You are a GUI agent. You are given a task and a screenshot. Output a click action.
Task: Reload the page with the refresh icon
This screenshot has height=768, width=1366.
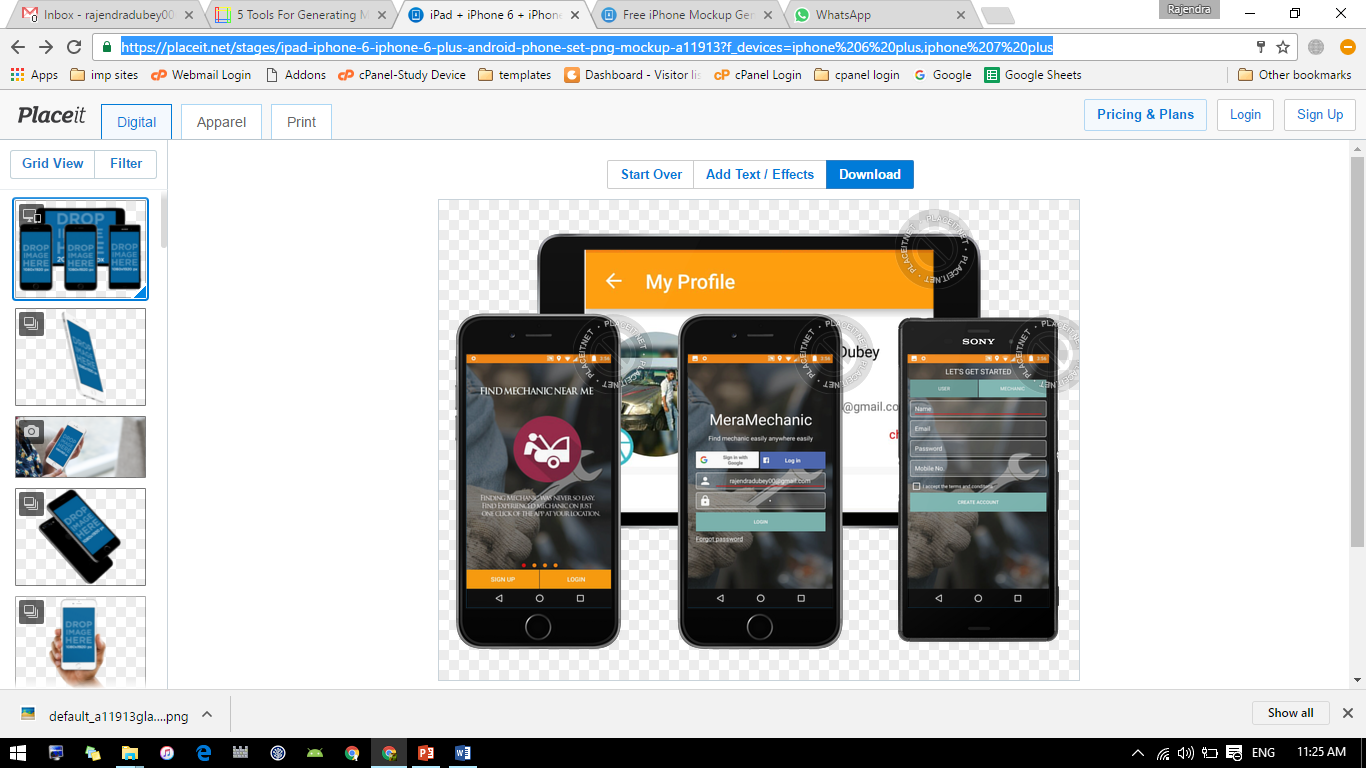[x=74, y=47]
